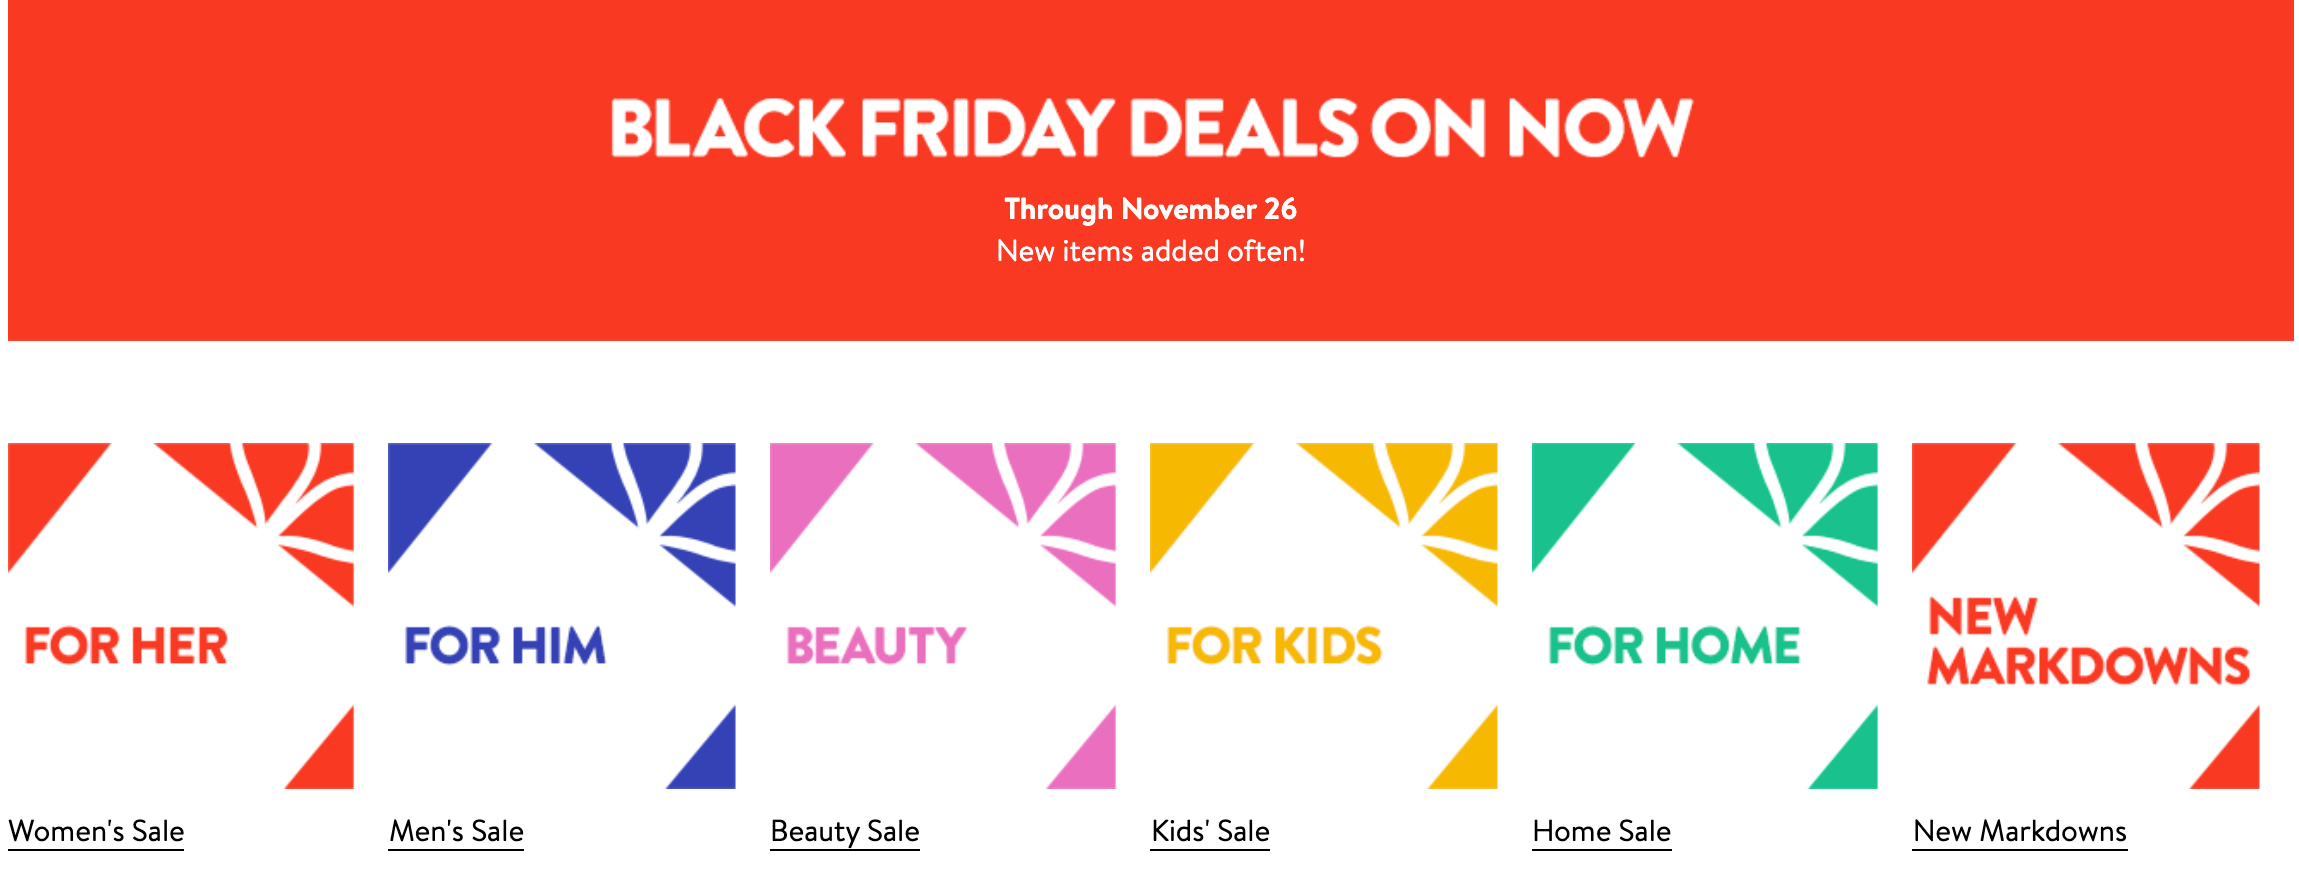Click the Home Sale link
This screenshot has height=877, width=2299.
click(x=1600, y=830)
